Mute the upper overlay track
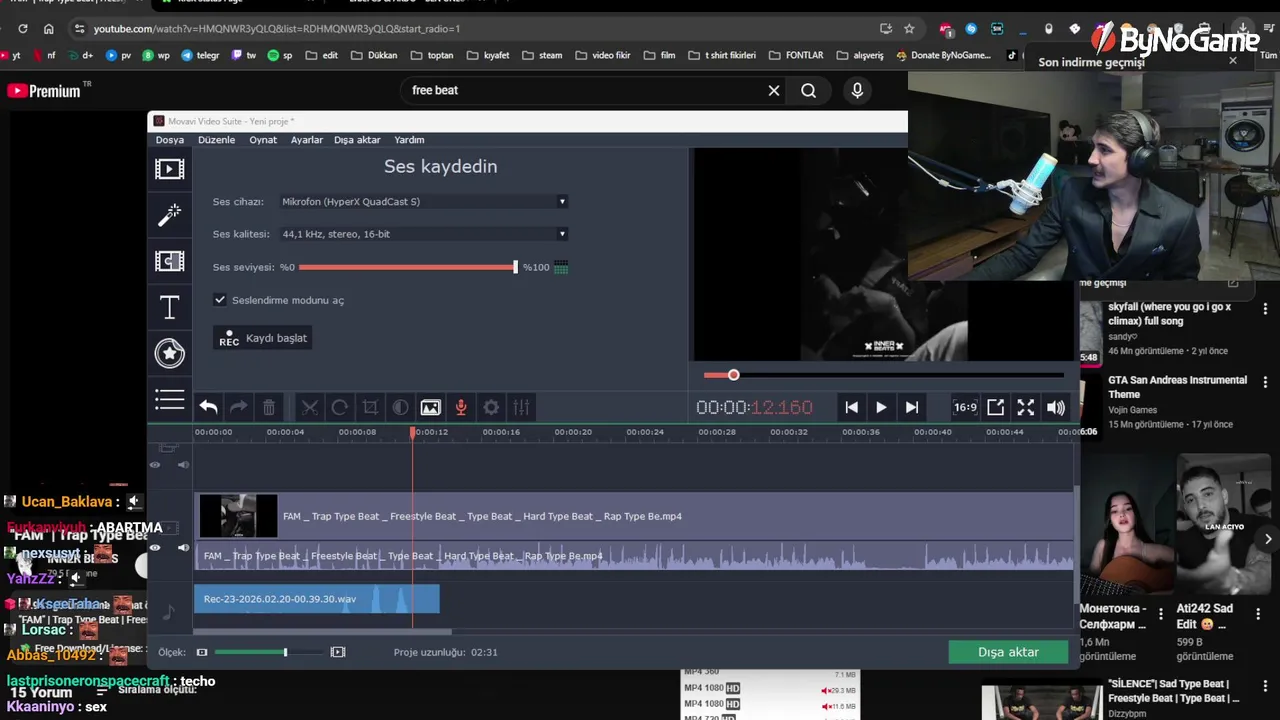 (183, 465)
